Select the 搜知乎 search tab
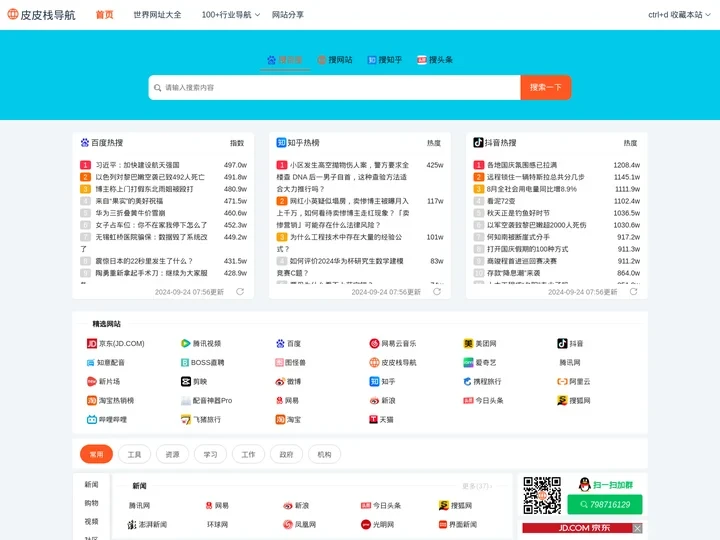720x540 pixels. coord(385,60)
